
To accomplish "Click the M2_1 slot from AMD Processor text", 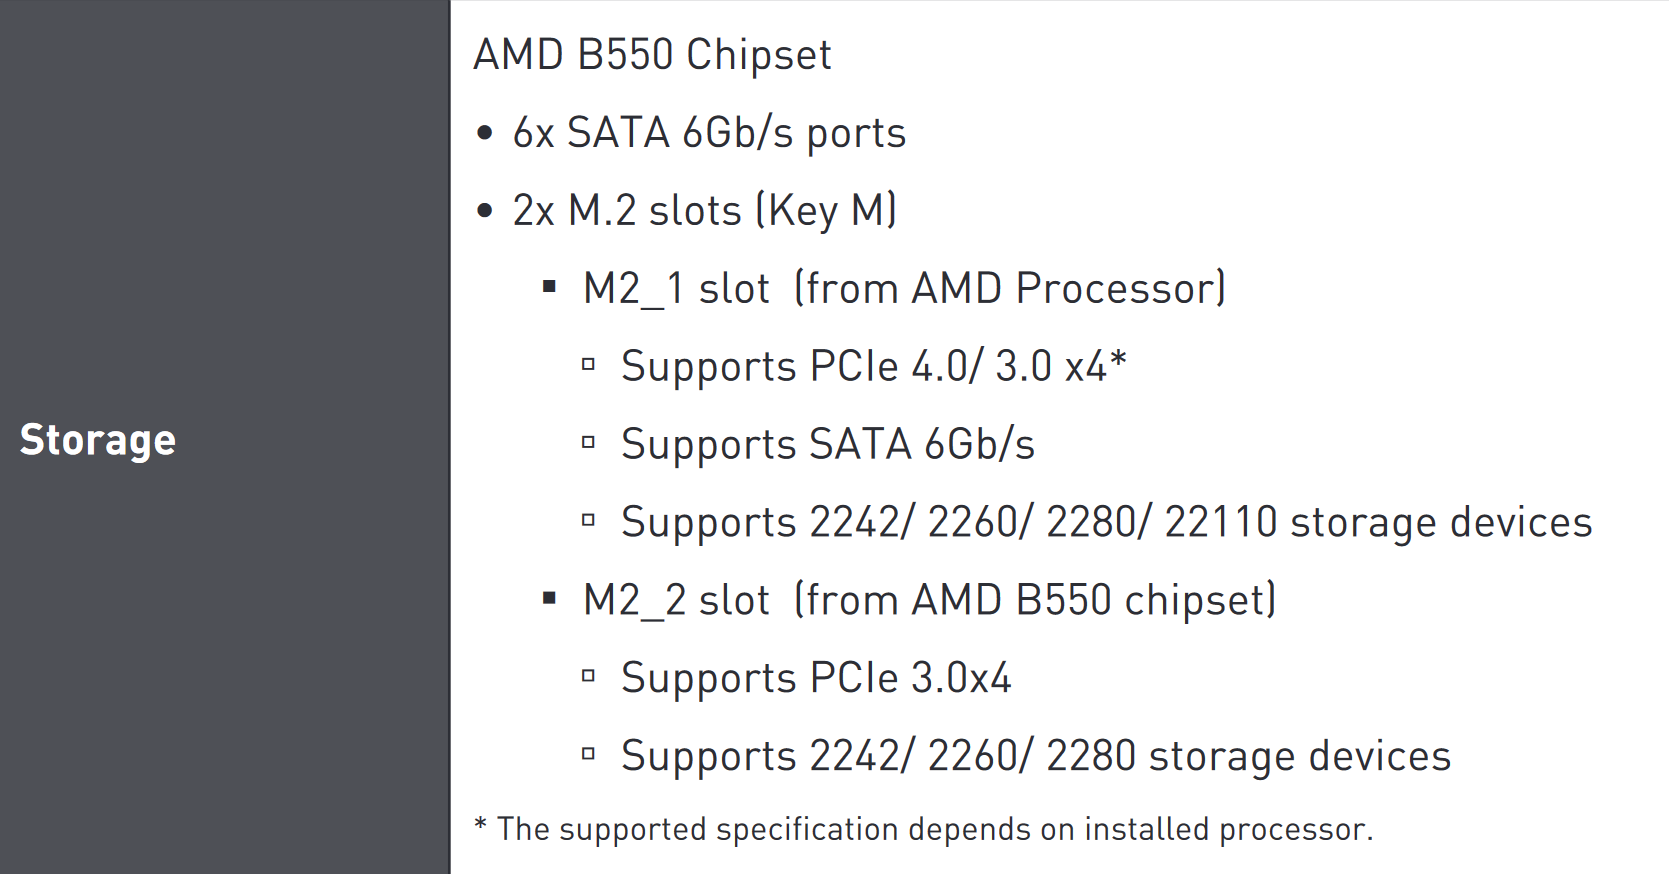I will point(904,289).
